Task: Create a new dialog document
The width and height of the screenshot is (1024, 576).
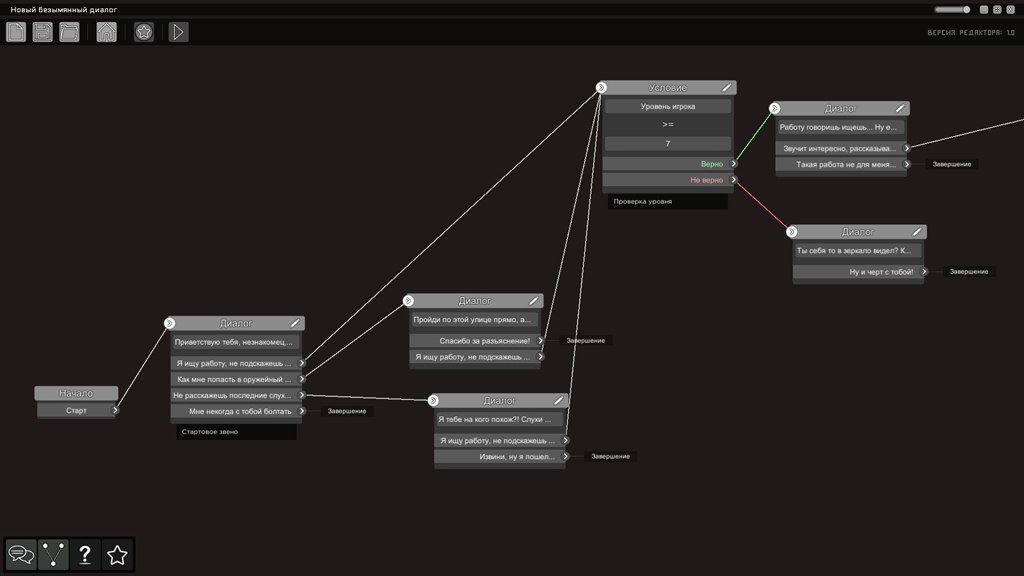Action: (16, 32)
